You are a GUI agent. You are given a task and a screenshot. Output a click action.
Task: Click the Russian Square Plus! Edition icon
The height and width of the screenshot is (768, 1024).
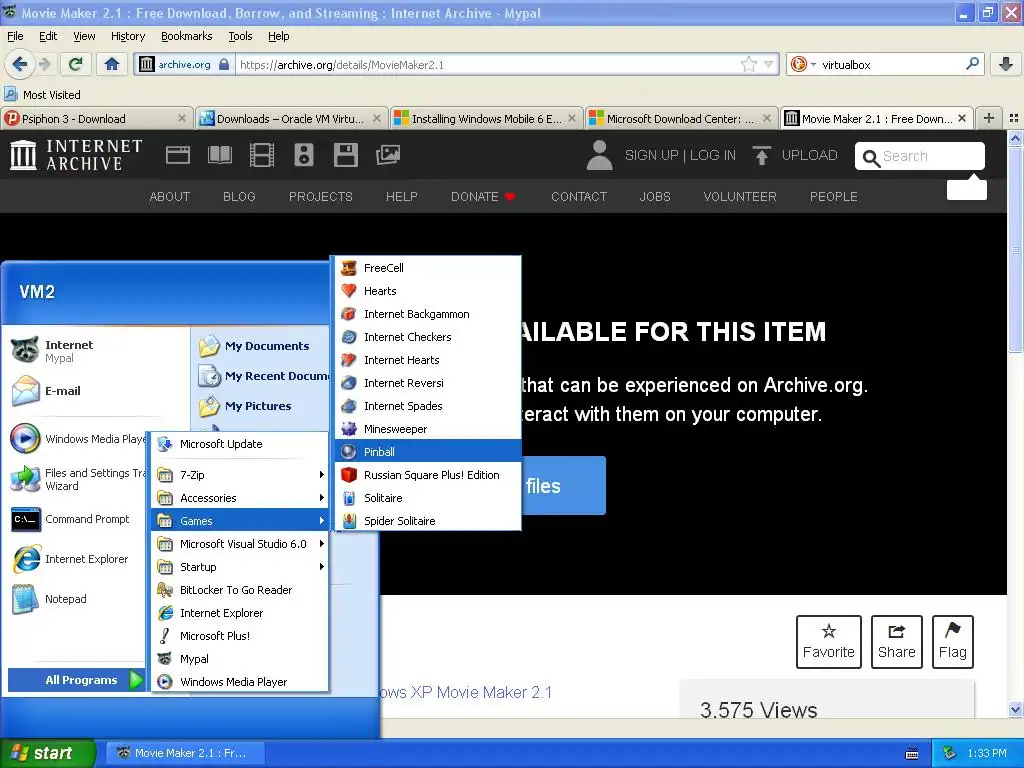tap(349, 475)
